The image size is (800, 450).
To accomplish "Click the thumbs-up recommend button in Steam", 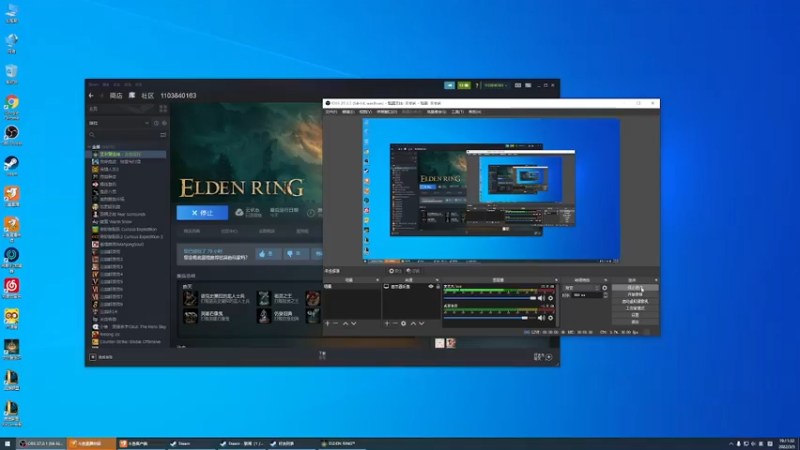I will click(267, 254).
